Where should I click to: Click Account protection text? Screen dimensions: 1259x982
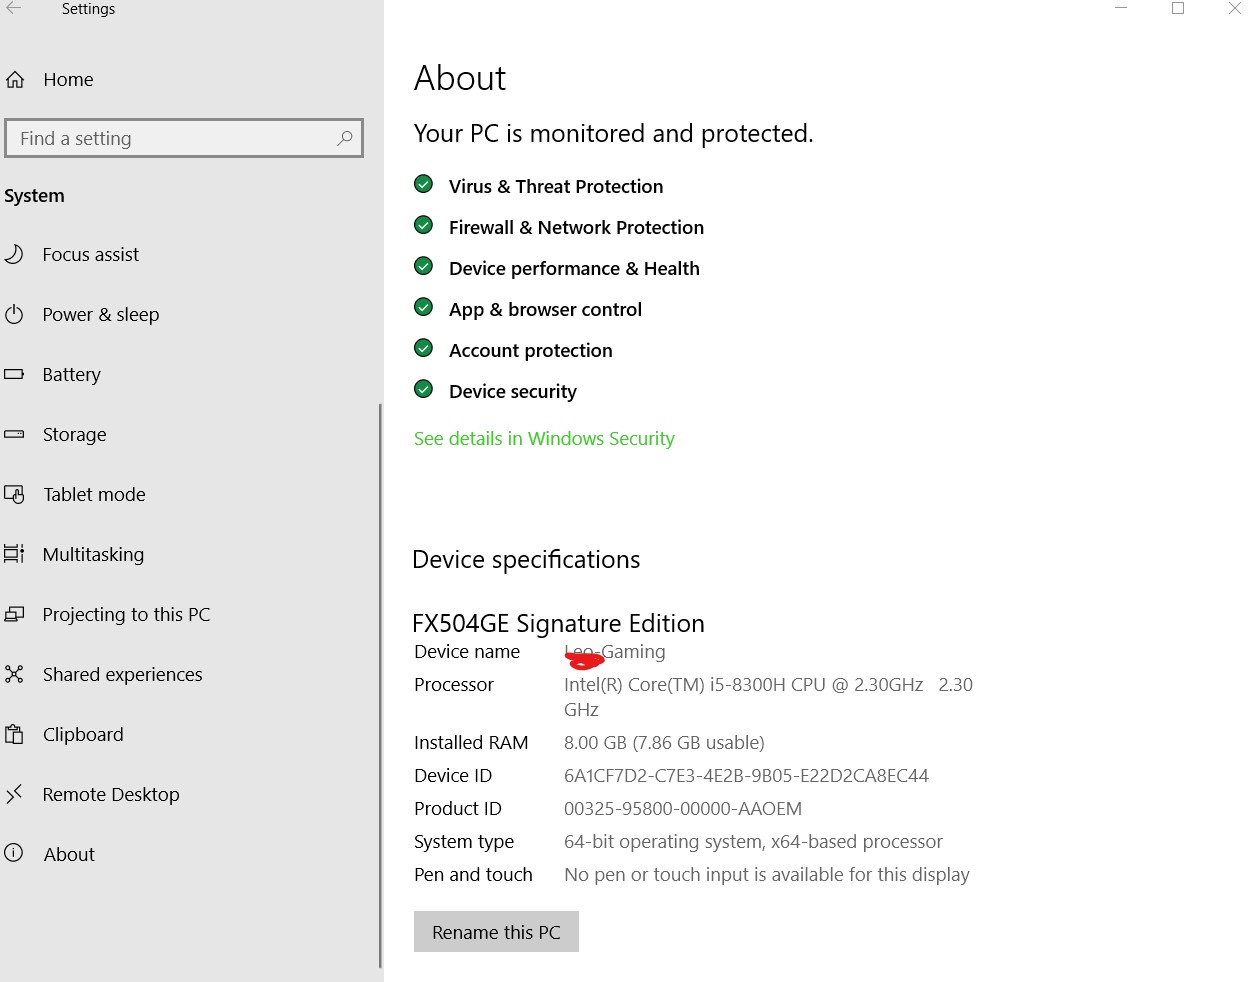click(x=531, y=350)
